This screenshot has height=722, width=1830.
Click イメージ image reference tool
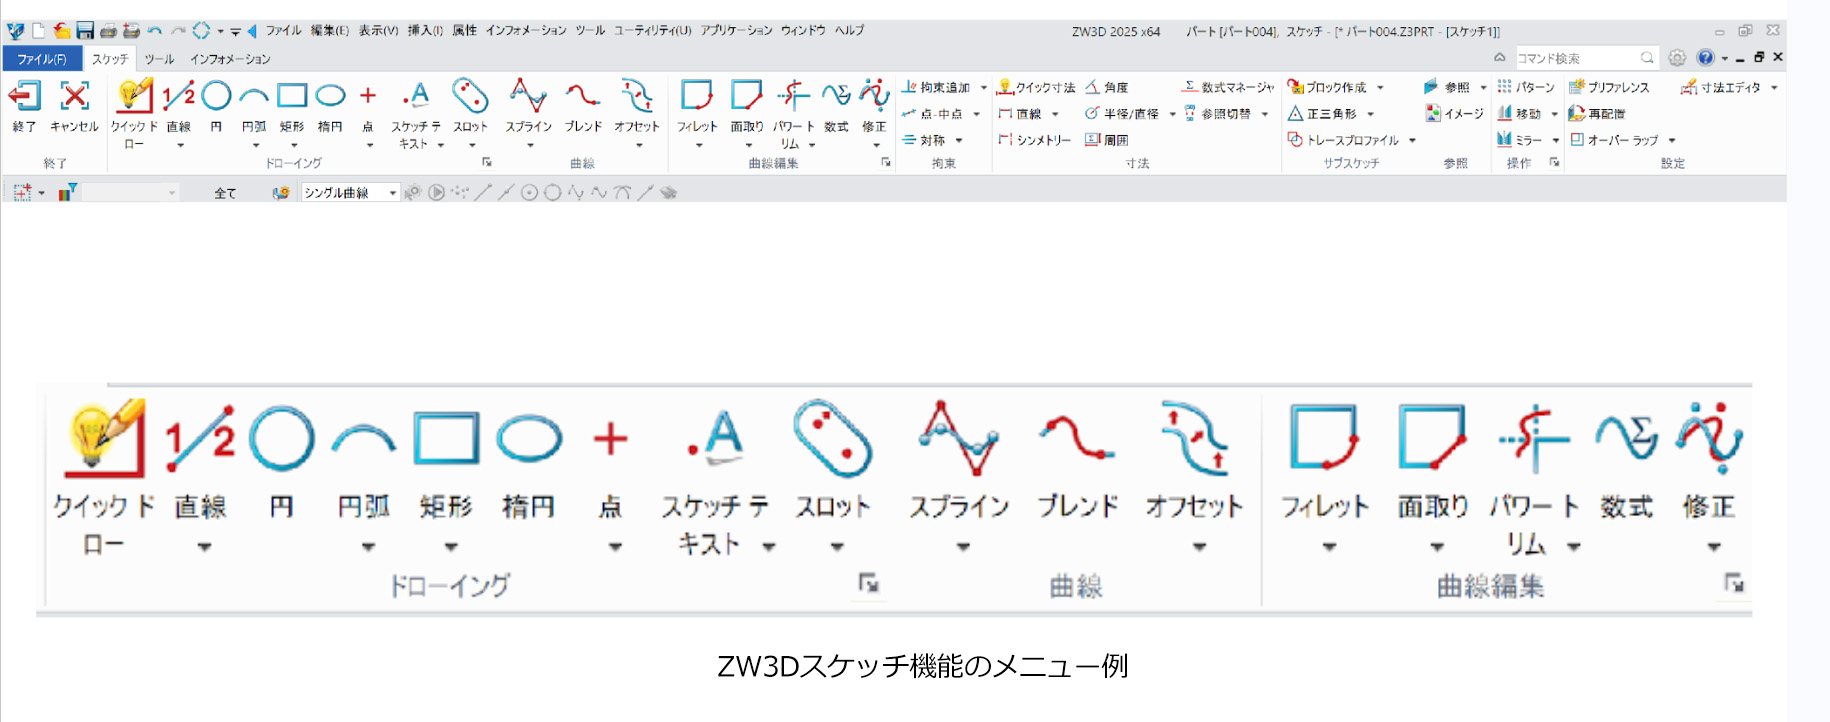pos(1455,113)
